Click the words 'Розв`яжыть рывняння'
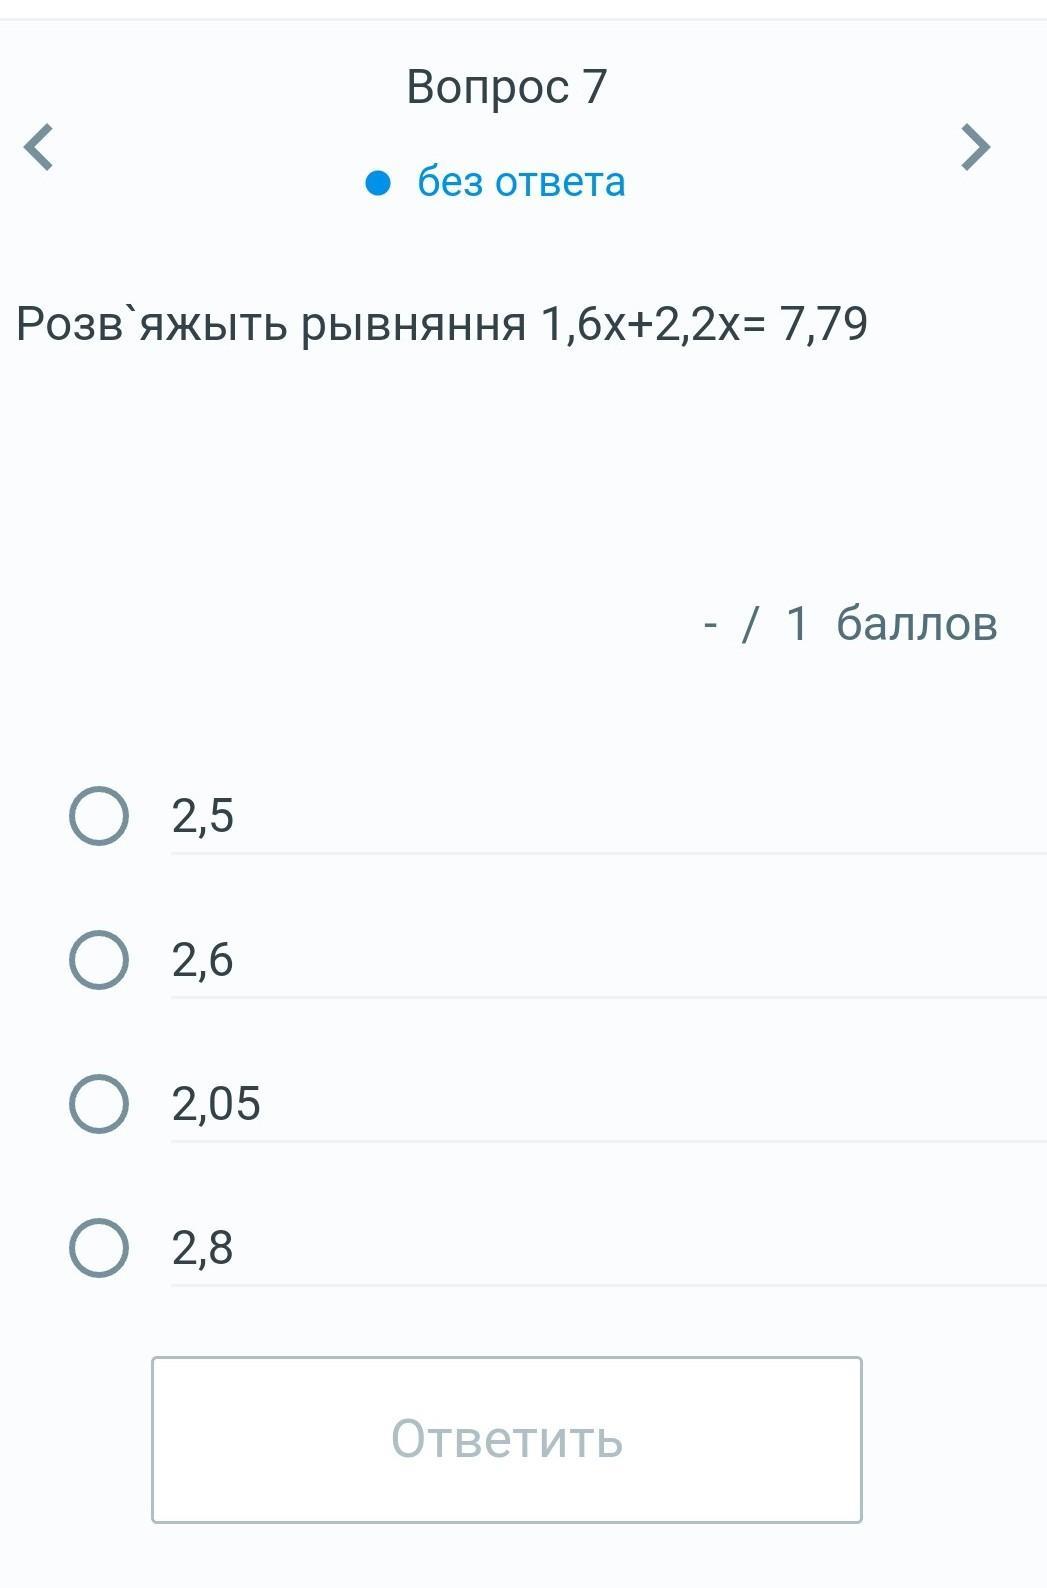1047x1588 pixels. point(271,324)
